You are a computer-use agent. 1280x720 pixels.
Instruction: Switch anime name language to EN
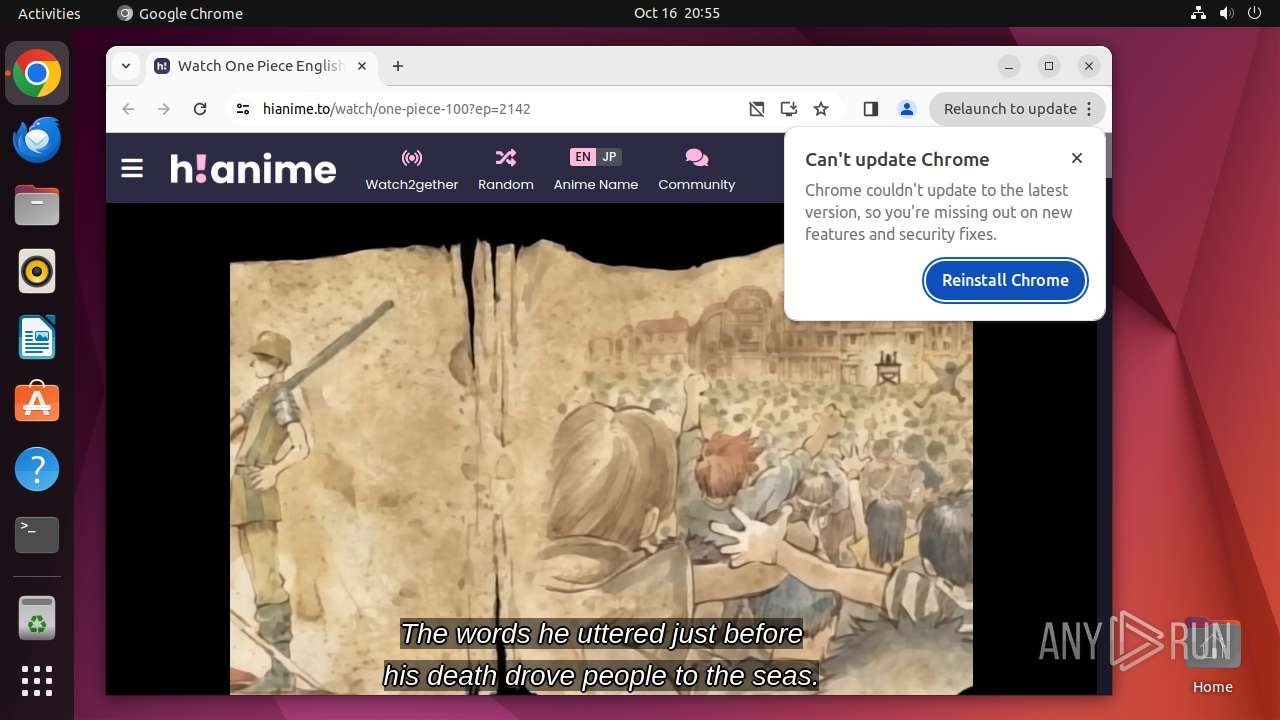[583, 157]
